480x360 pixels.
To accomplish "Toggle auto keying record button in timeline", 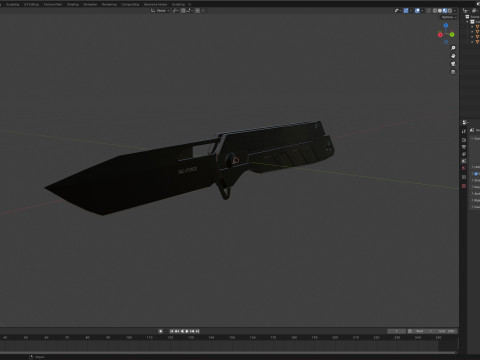I will coord(161,331).
